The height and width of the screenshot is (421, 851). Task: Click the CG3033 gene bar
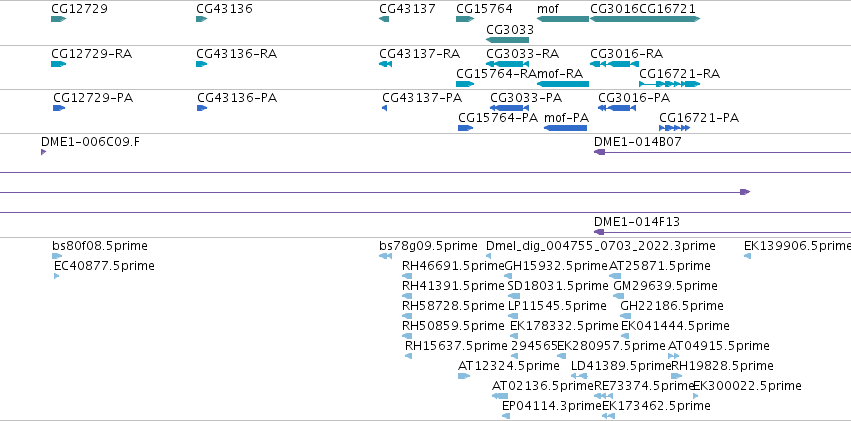(507, 40)
